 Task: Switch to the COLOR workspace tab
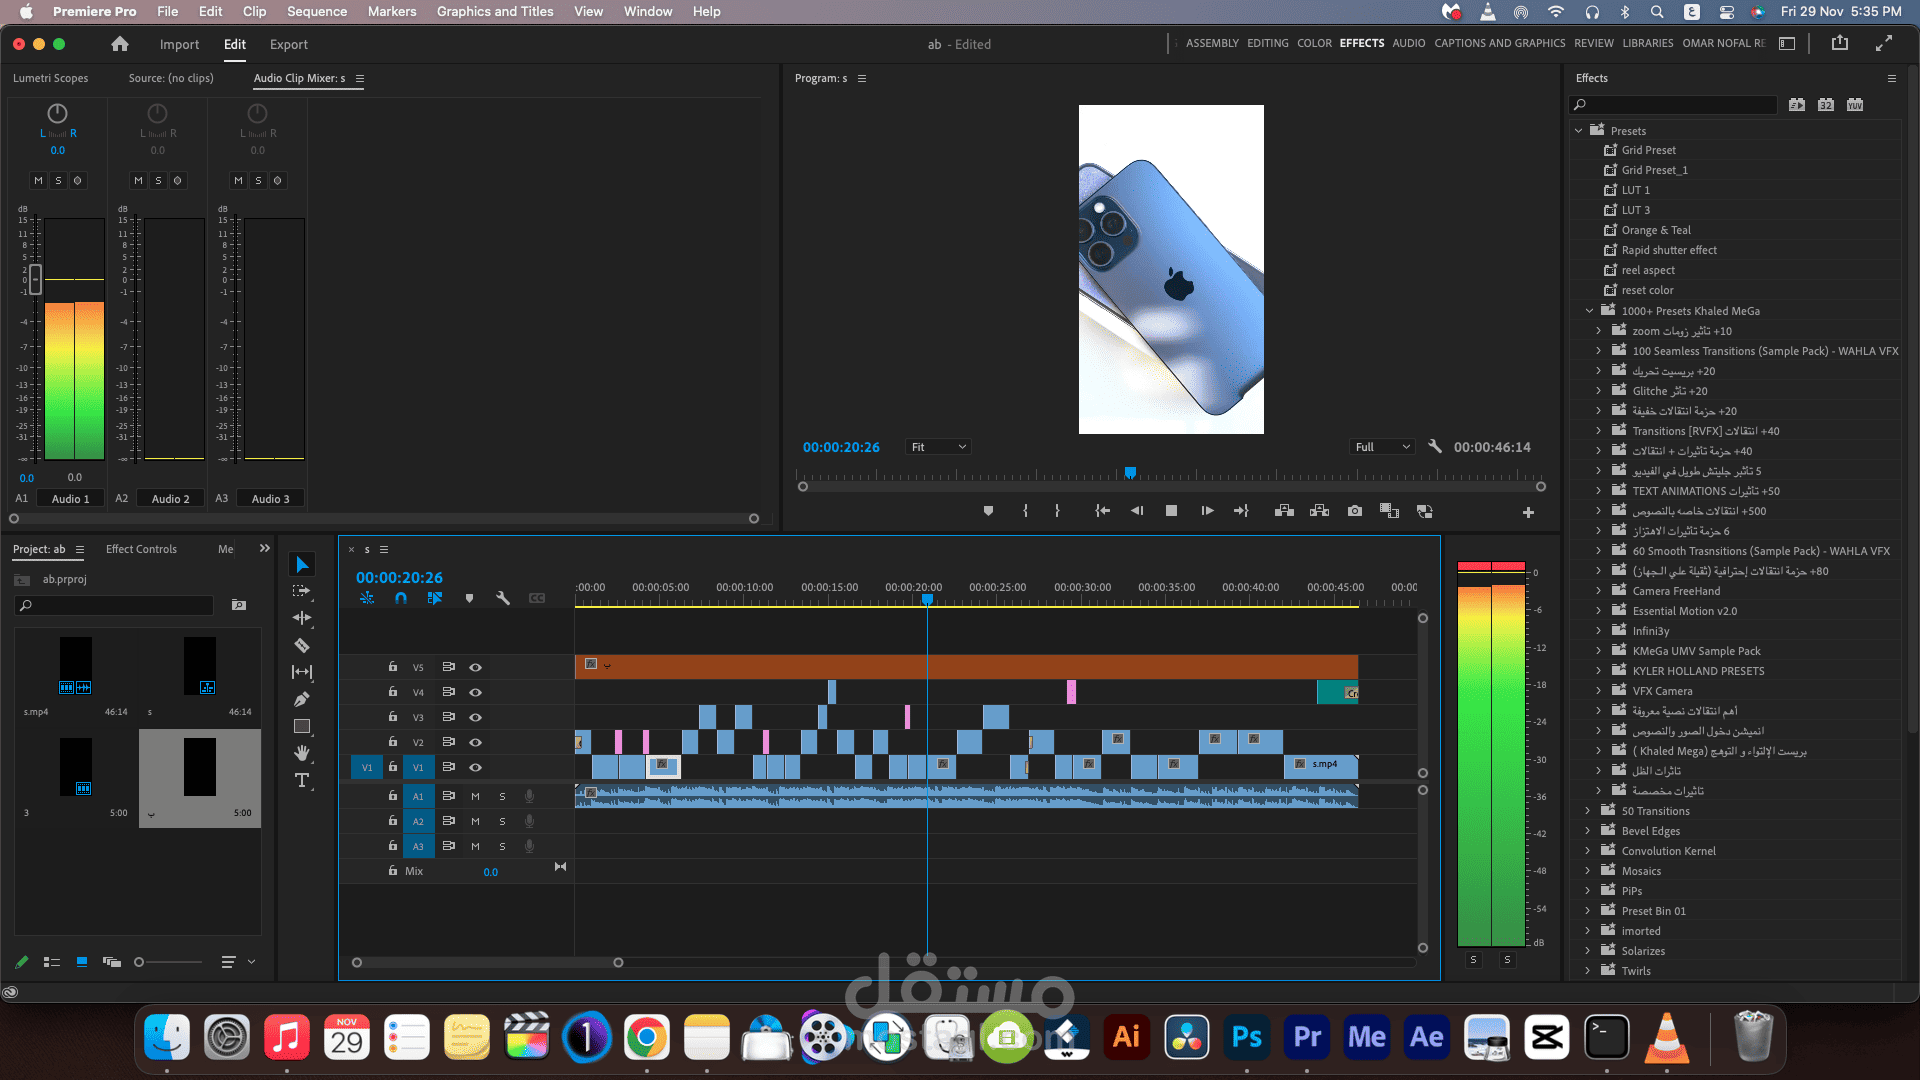(1314, 43)
